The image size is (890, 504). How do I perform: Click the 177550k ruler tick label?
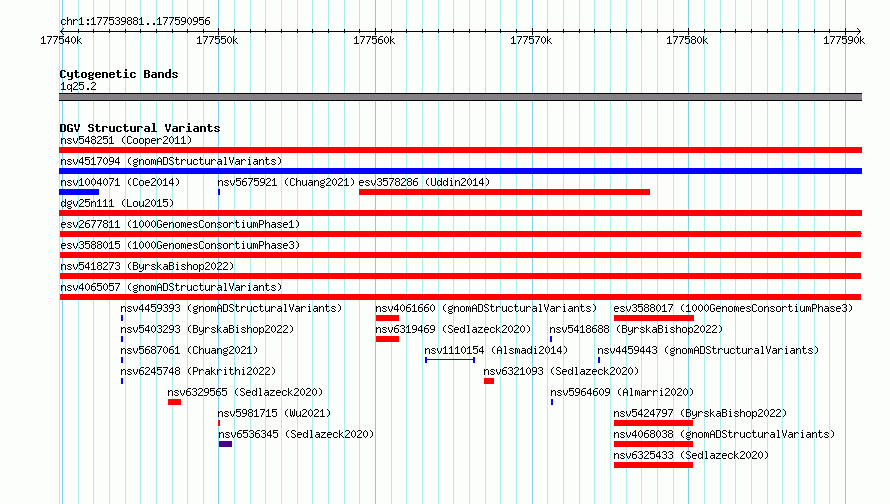[217, 40]
